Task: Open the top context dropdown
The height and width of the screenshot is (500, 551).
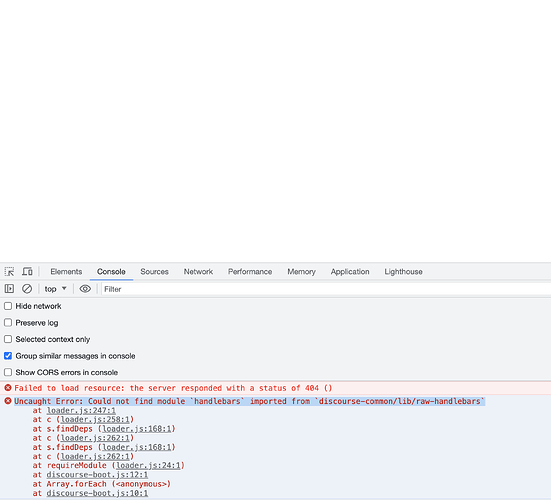Action: 55,289
